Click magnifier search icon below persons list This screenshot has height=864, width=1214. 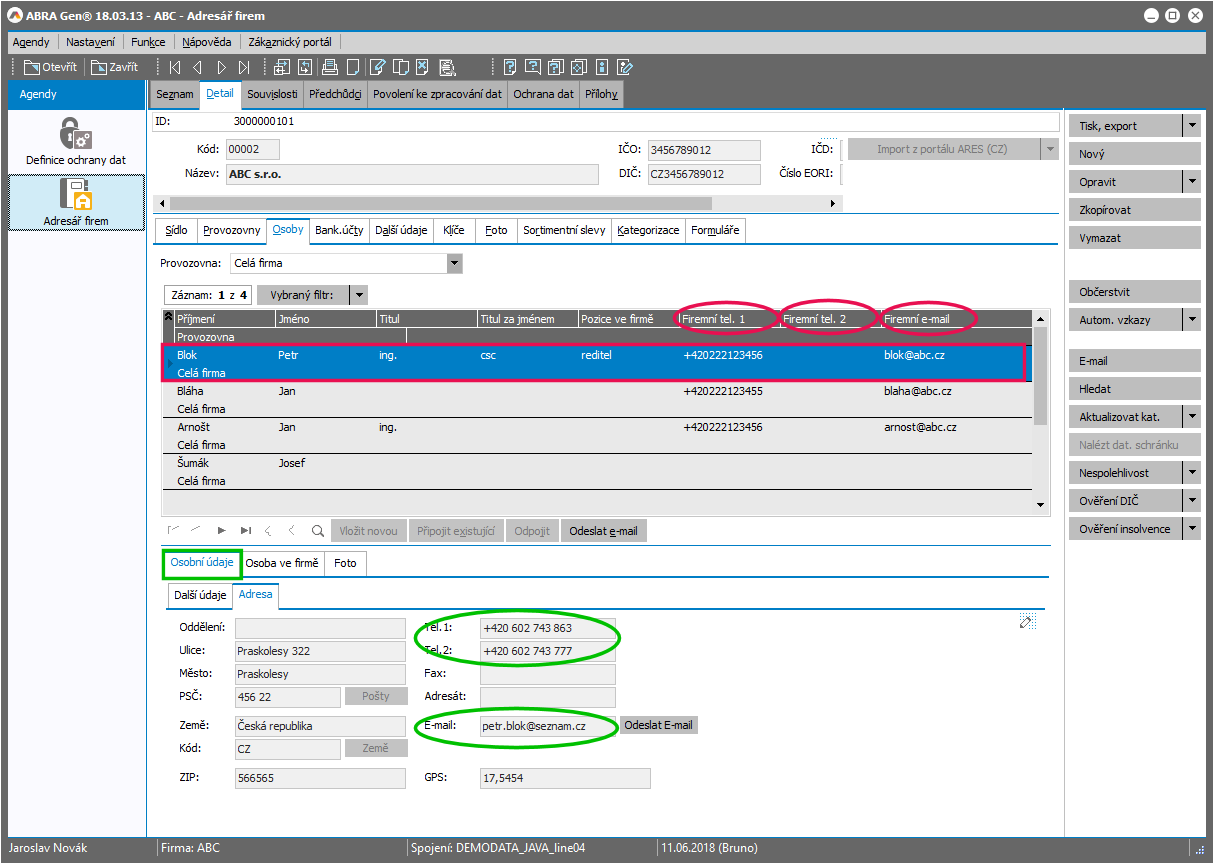coord(317,531)
